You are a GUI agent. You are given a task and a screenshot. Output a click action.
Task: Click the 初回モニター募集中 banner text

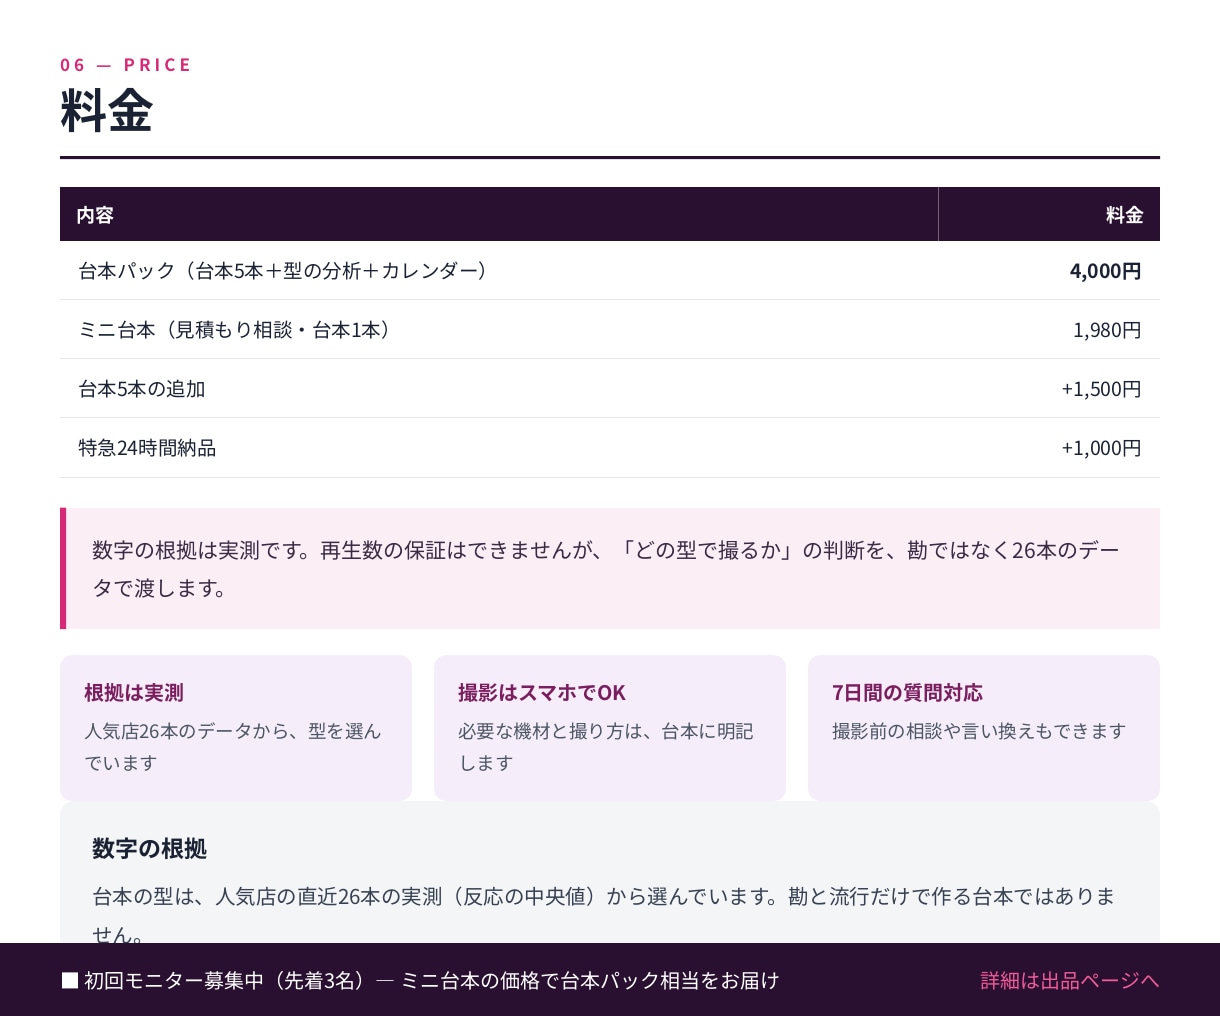coord(420,980)
